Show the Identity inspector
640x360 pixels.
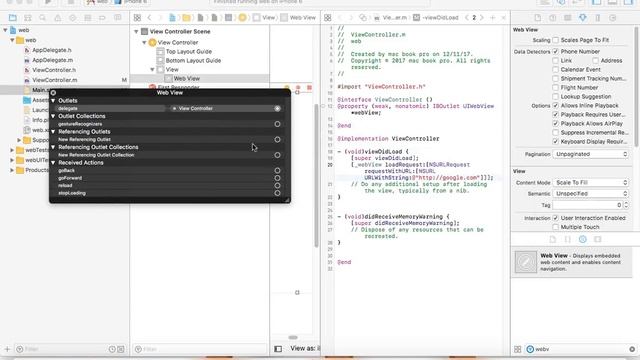tap(568, 18)
